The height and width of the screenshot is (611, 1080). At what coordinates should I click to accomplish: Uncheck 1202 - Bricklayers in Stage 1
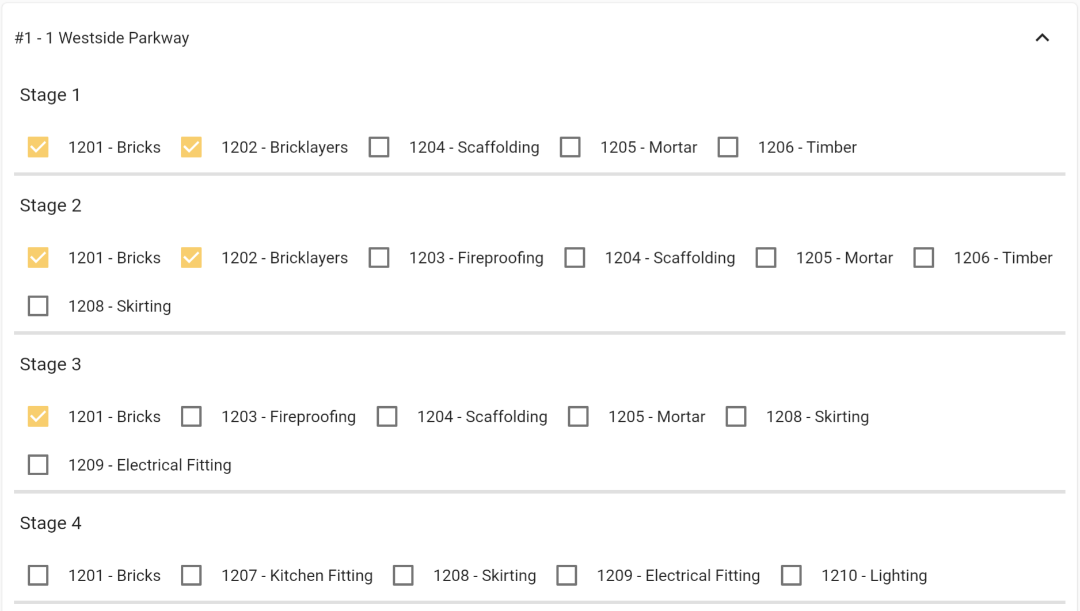[191, 147]
